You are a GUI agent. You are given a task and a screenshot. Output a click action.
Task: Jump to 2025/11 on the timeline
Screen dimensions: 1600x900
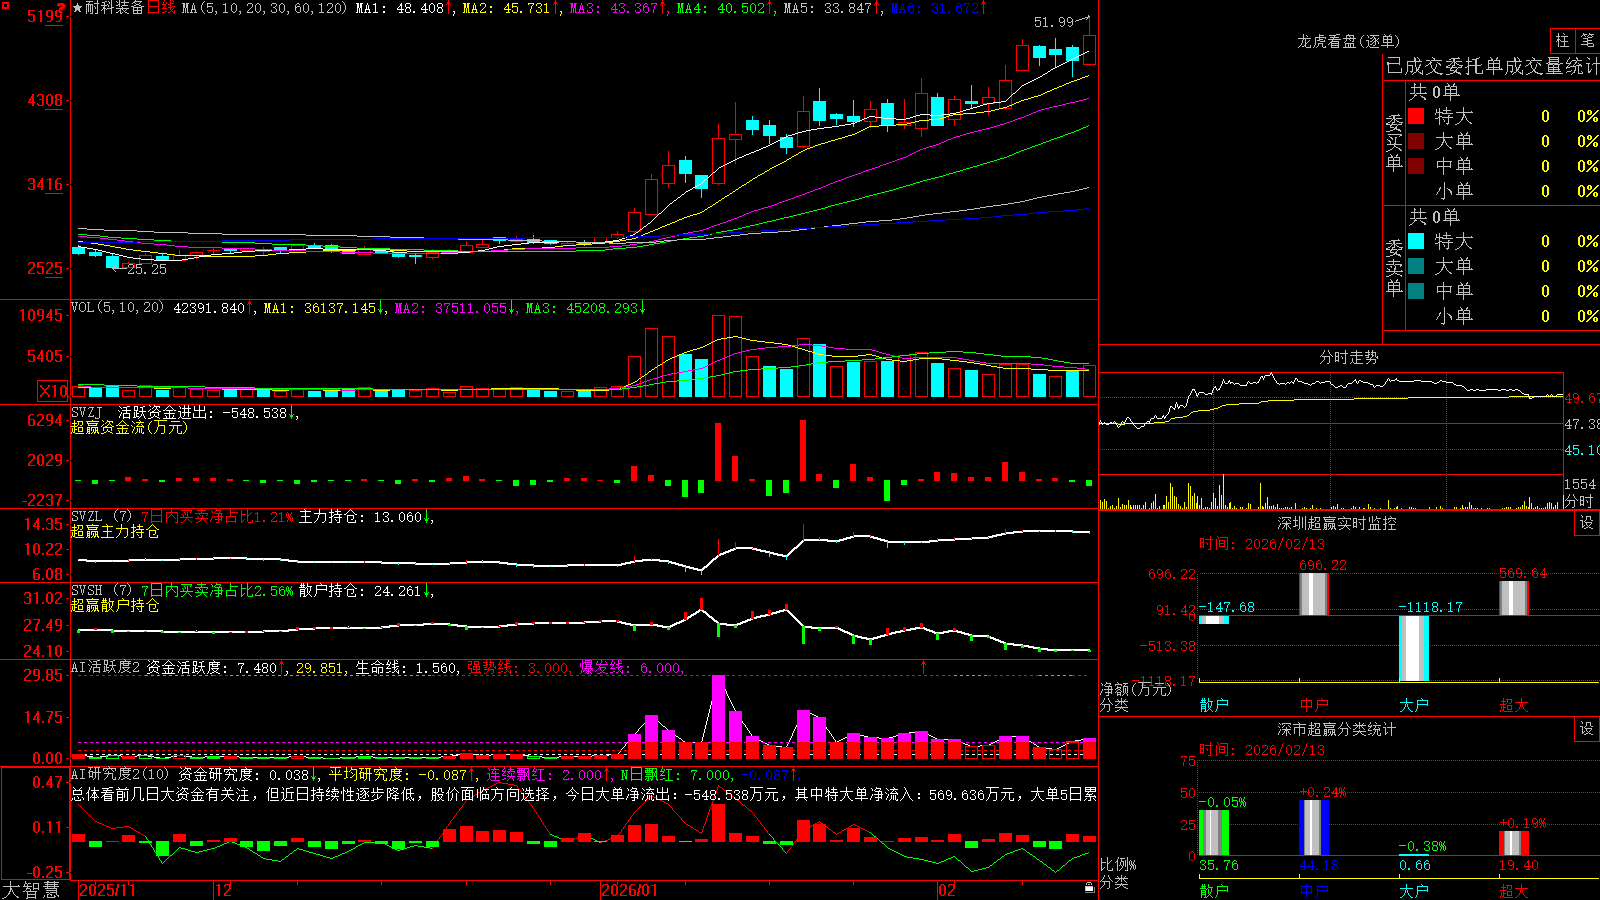pyautogui.click(x=107, y=890)
